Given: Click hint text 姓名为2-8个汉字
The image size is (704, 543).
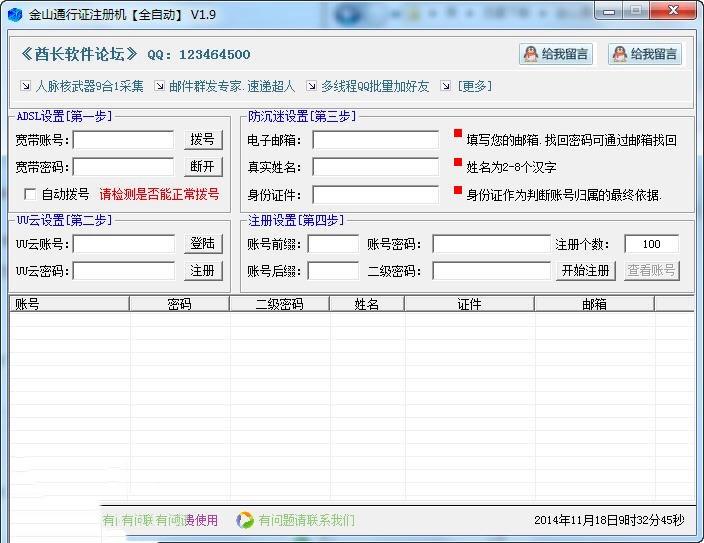Looking at the screenshot, I should tap(511, 168).
